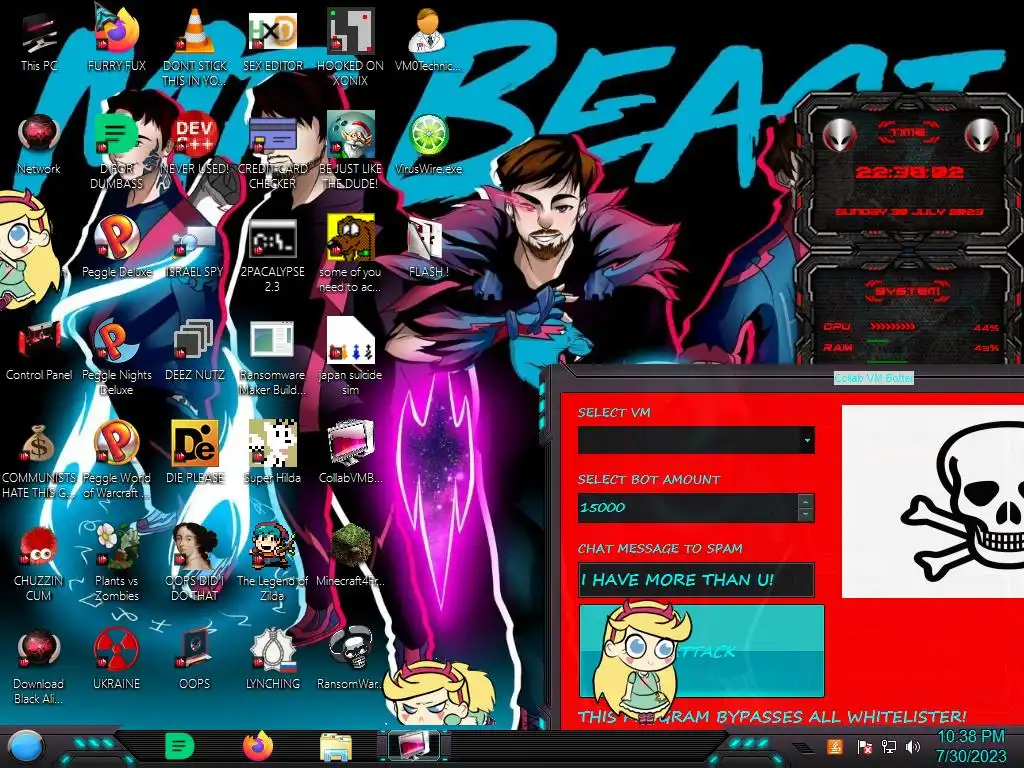
Task: Open File Explorer from taskbar
Action: [336, 747]
